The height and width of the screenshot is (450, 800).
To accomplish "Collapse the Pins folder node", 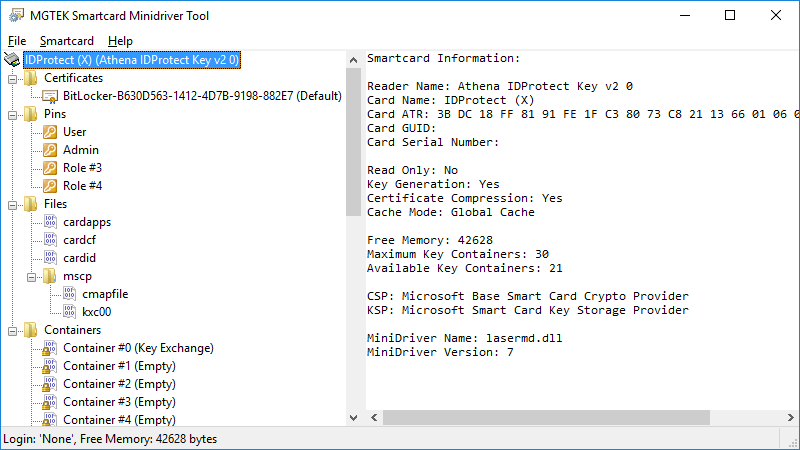I will (13, 115).
